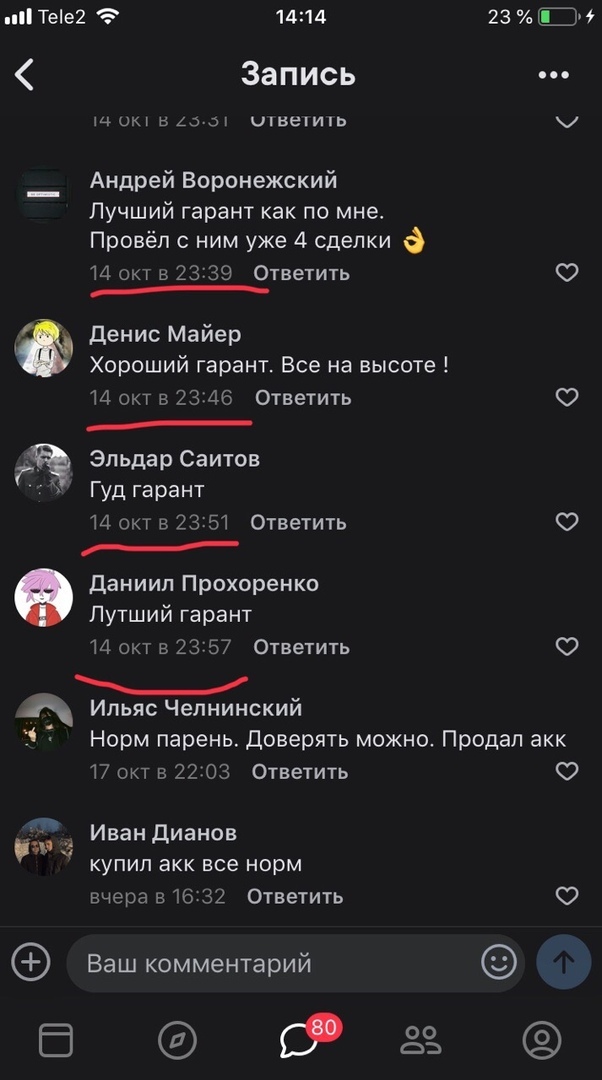This screenshot has width=602, height=1080.
Task: Like Иван Дианов's comment with heart
Action: pyautogui.click(x=567, y=896)
